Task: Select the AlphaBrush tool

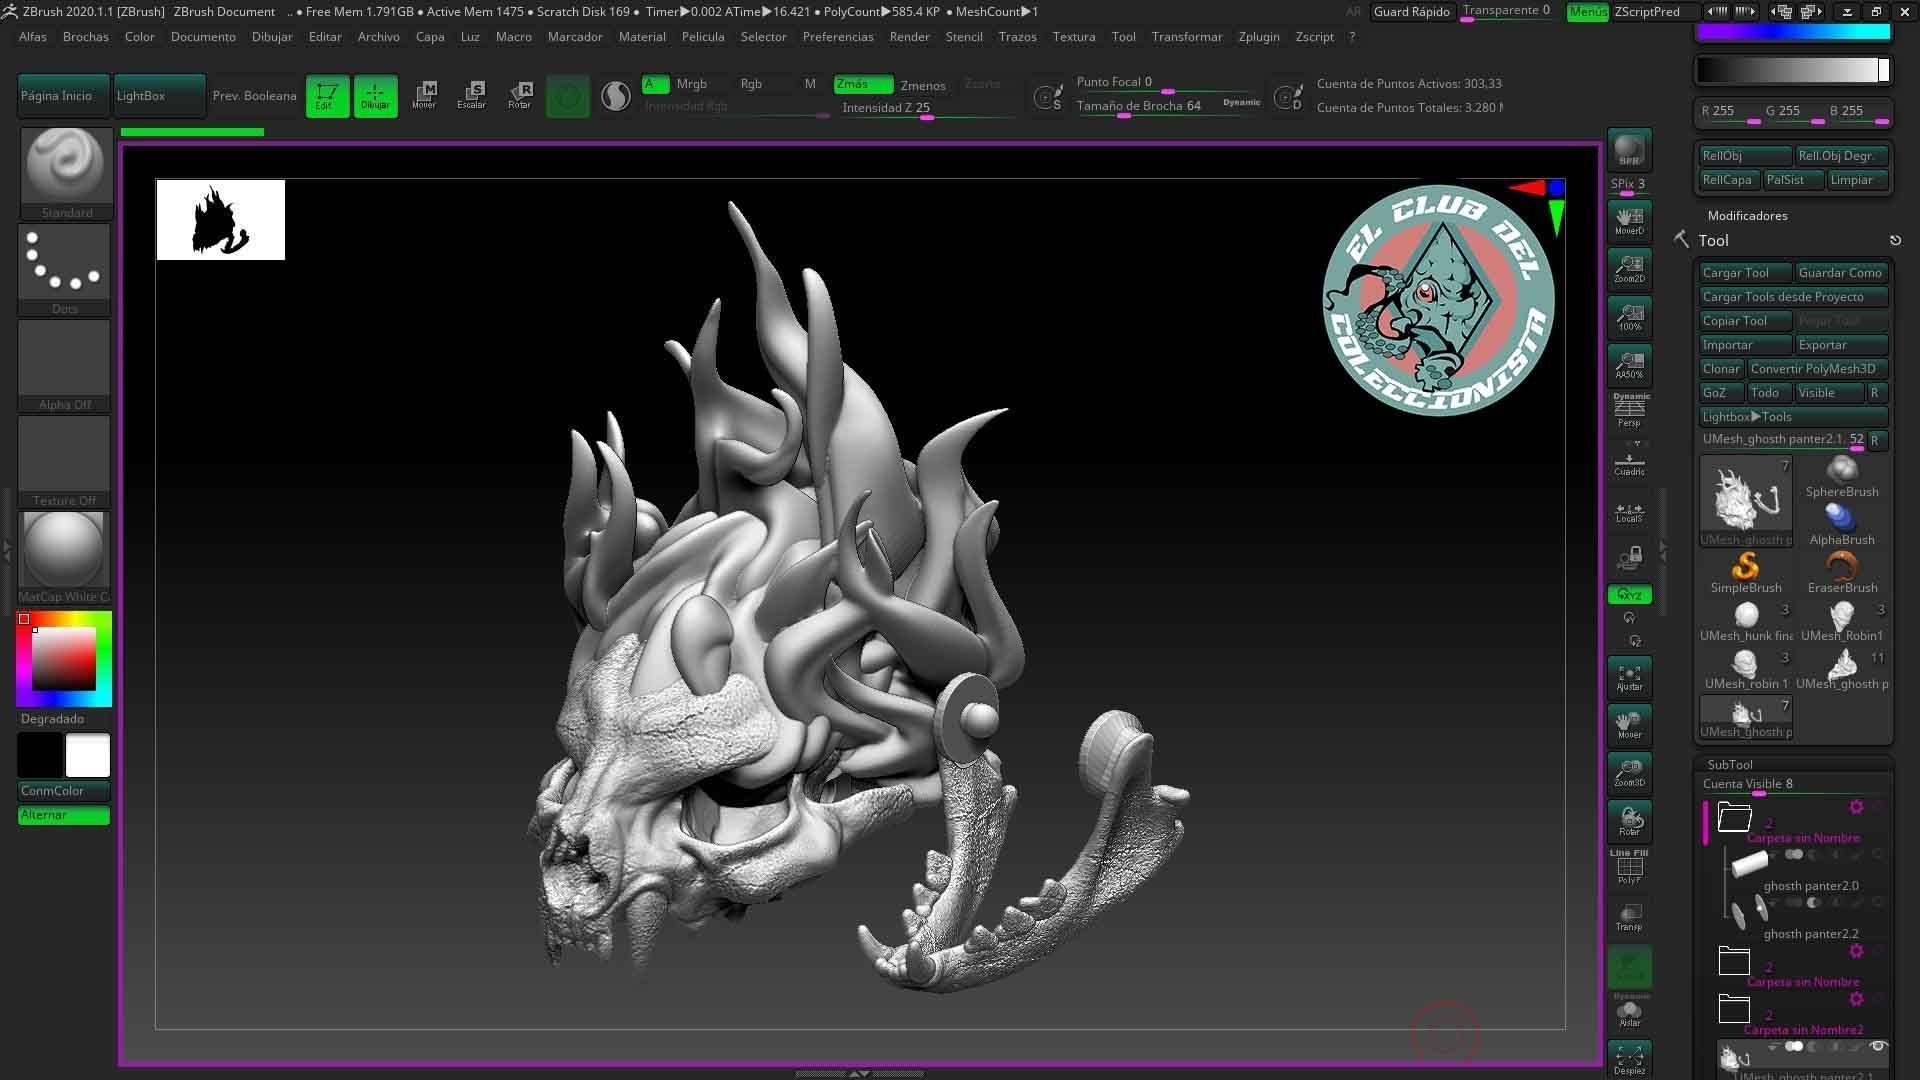Action: tap(1842, 525)
